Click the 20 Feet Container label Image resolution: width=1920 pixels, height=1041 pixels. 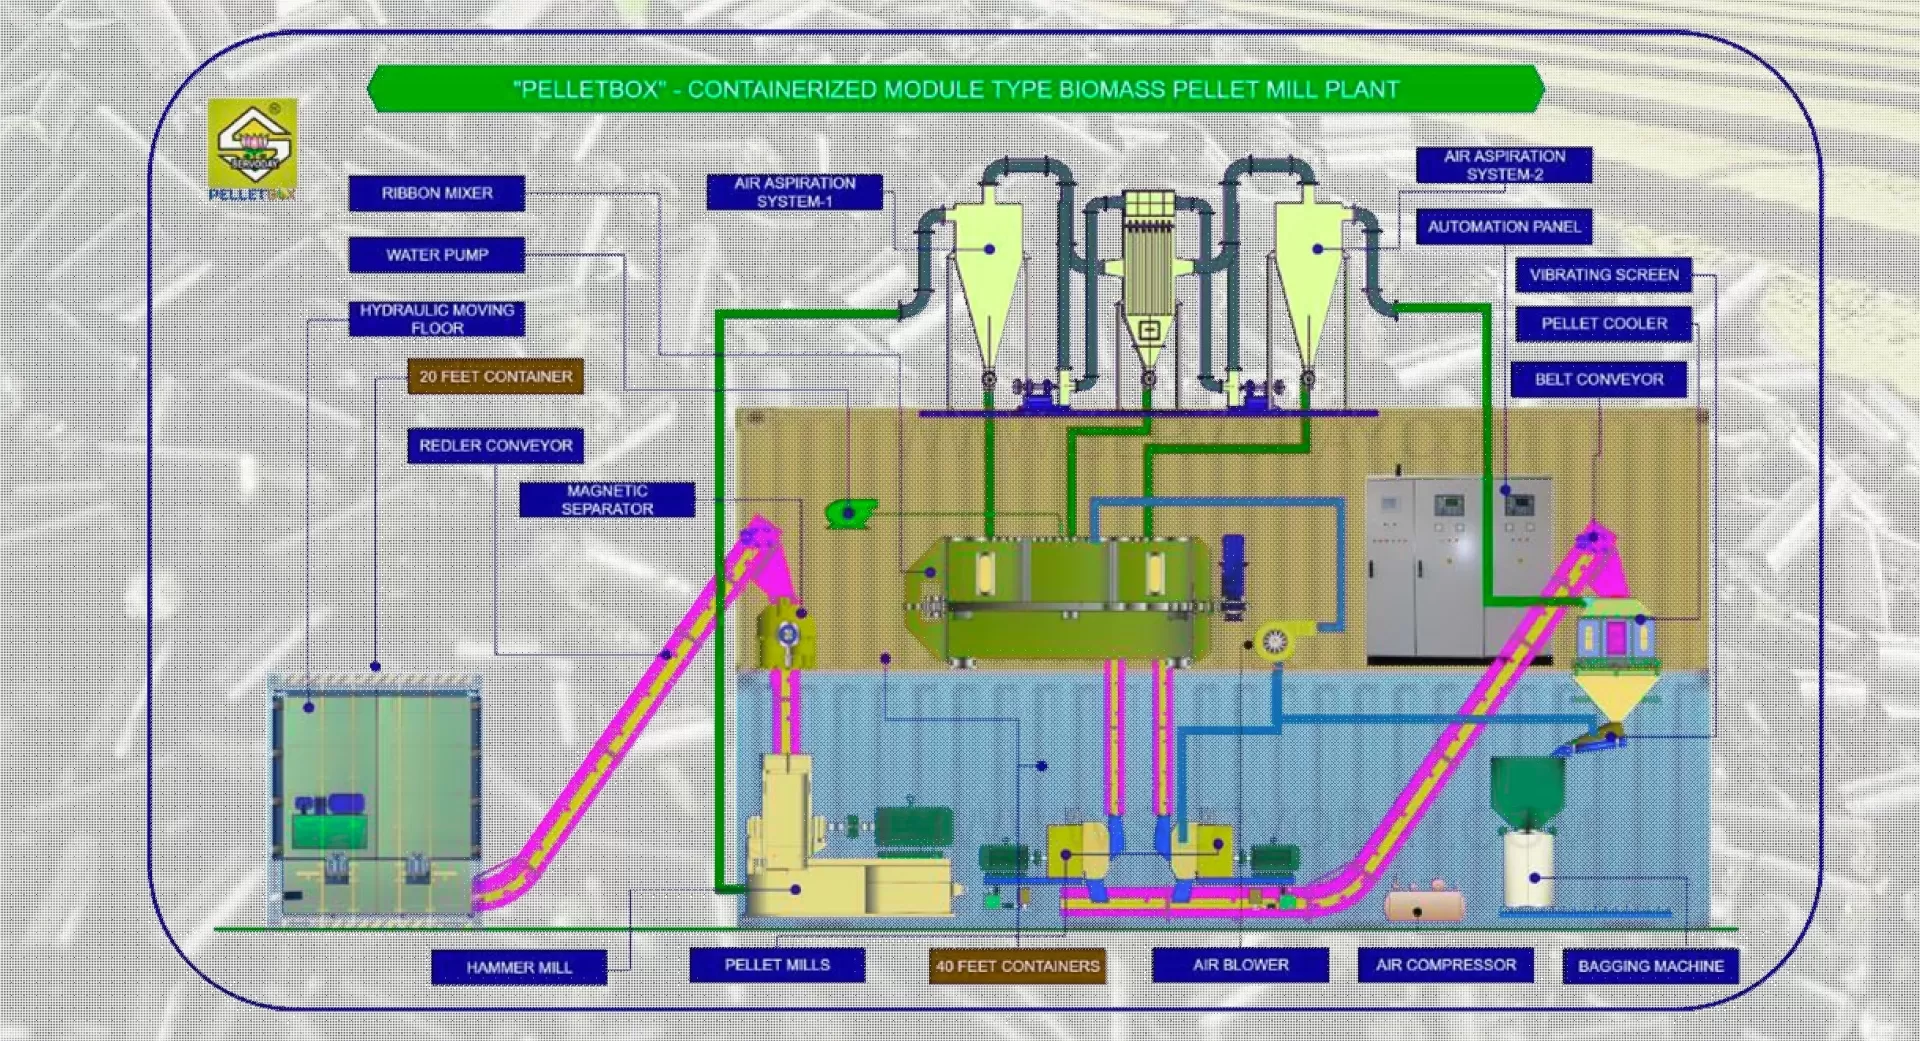click(x=495, y=377)
